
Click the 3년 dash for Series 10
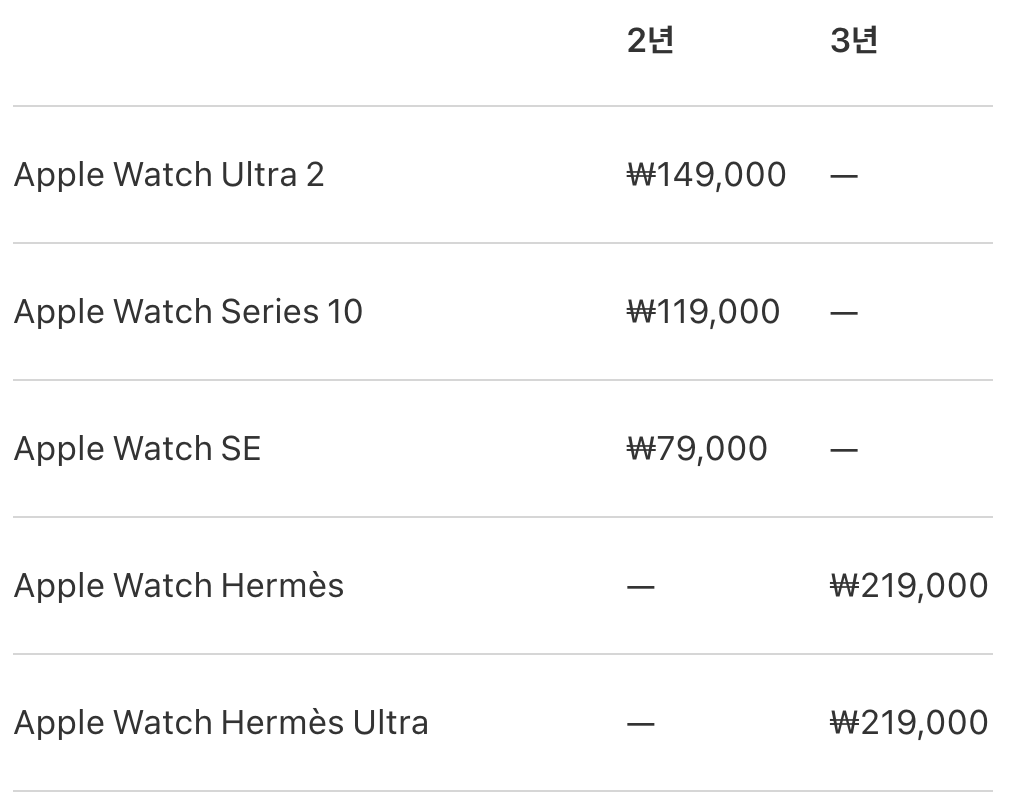(844, 313)
